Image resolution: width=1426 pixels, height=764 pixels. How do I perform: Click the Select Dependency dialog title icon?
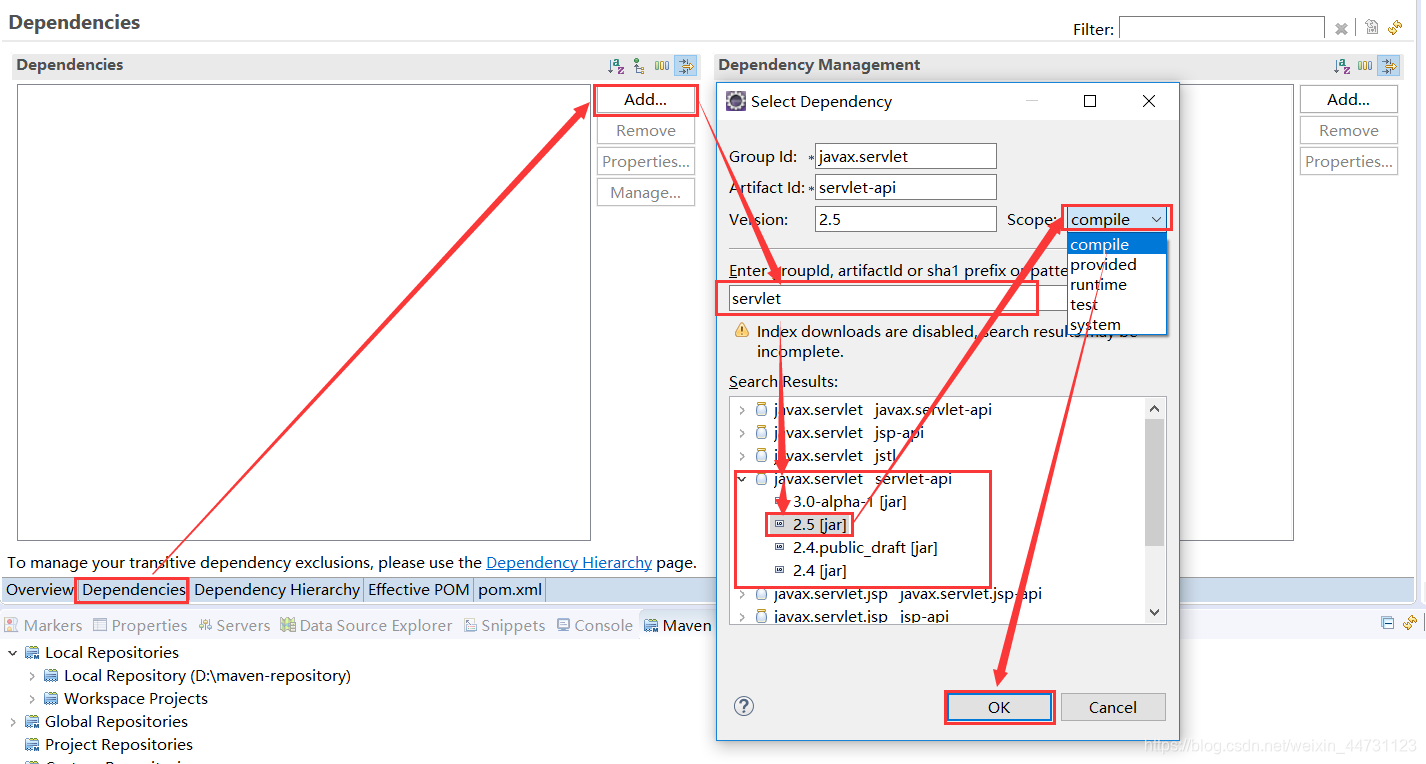[735, 101]
